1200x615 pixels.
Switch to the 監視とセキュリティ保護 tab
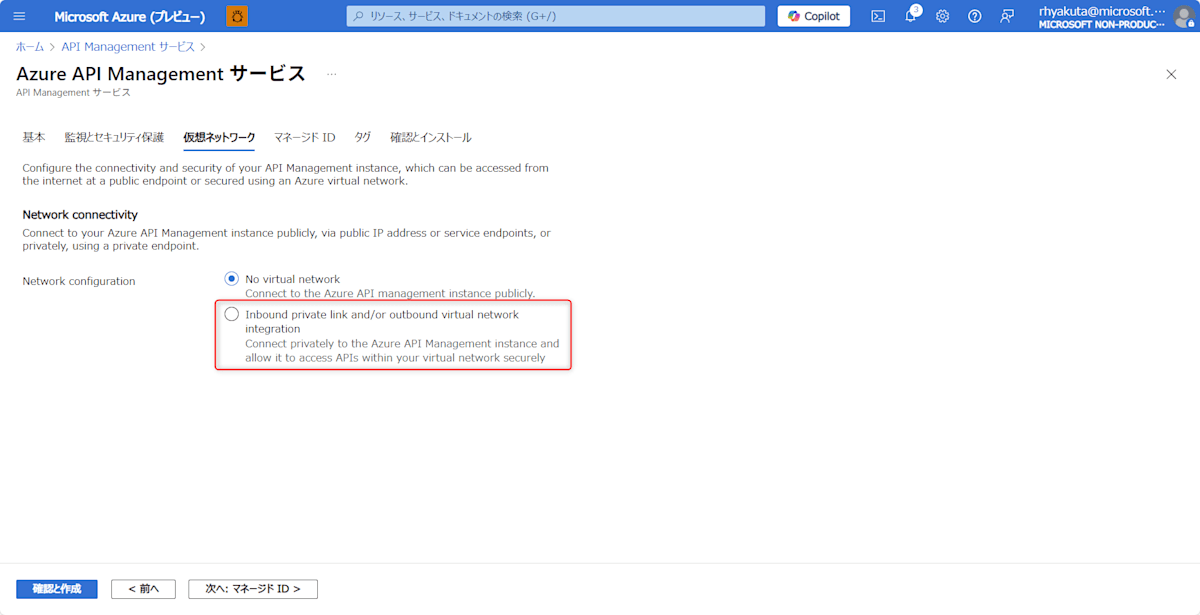point(114,137)
